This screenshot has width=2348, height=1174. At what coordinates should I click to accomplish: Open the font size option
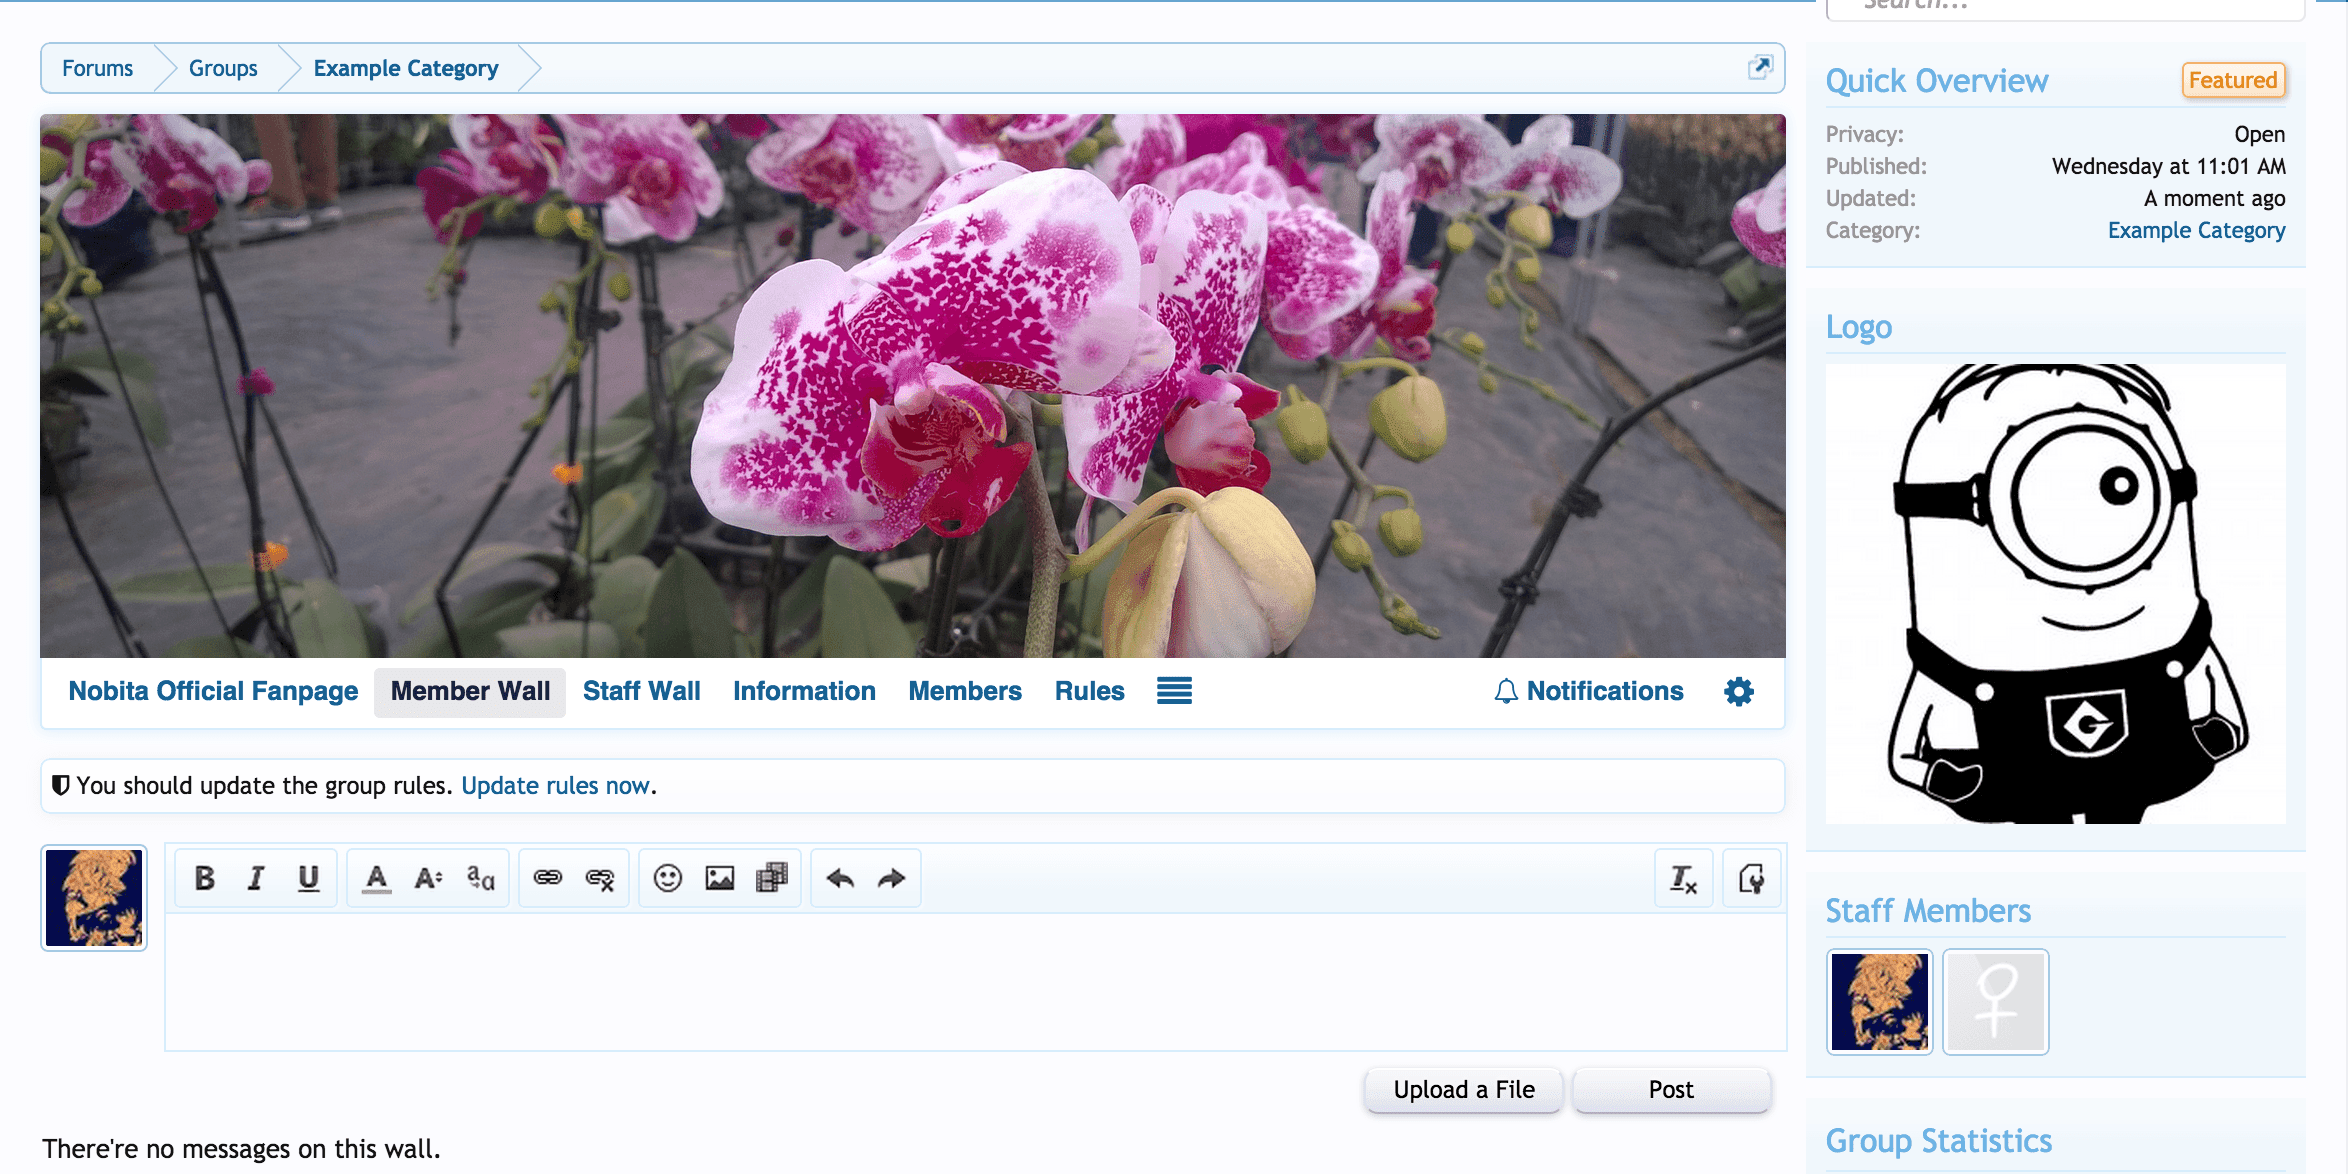click(428, 878)
